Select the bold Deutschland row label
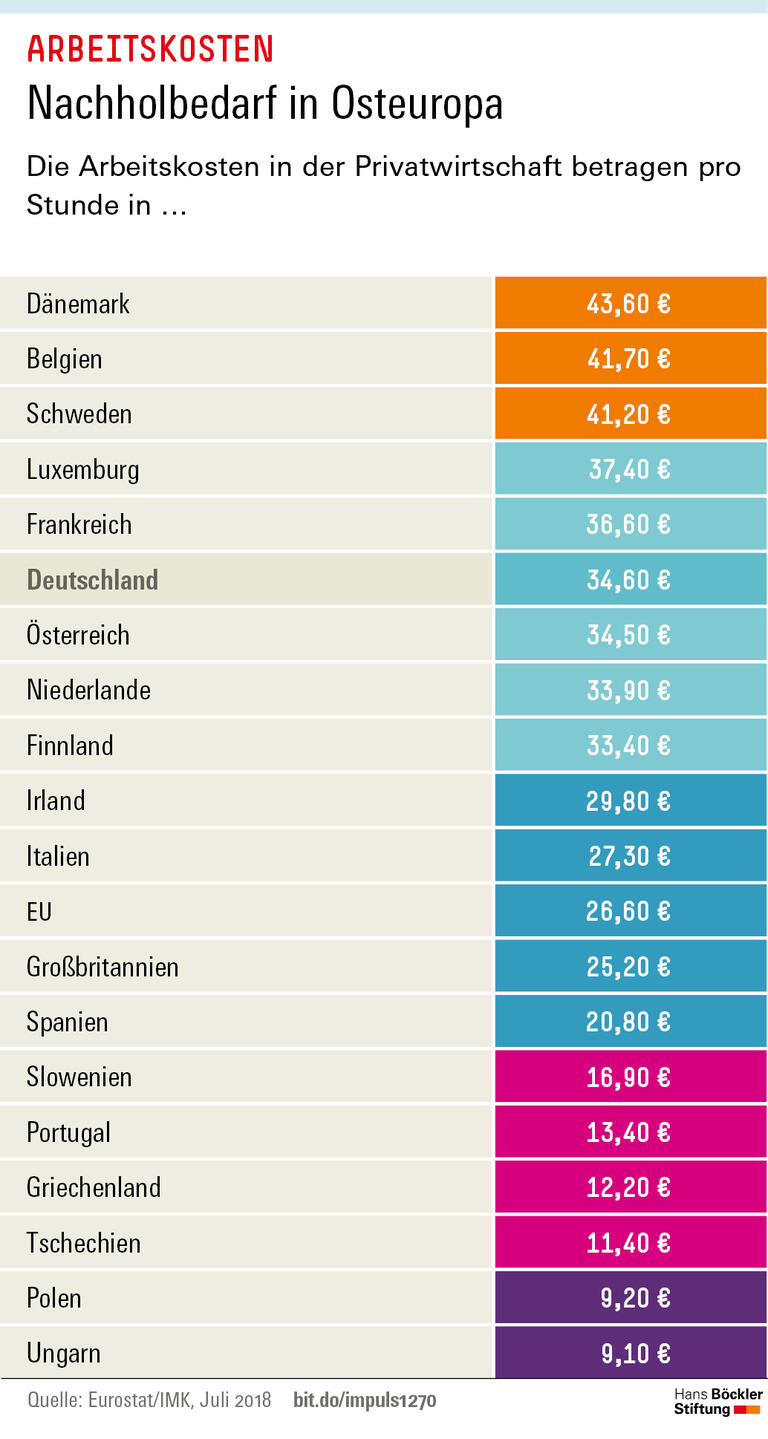Viewport: 768px width, 1439px height. click(x=92, y=580)
